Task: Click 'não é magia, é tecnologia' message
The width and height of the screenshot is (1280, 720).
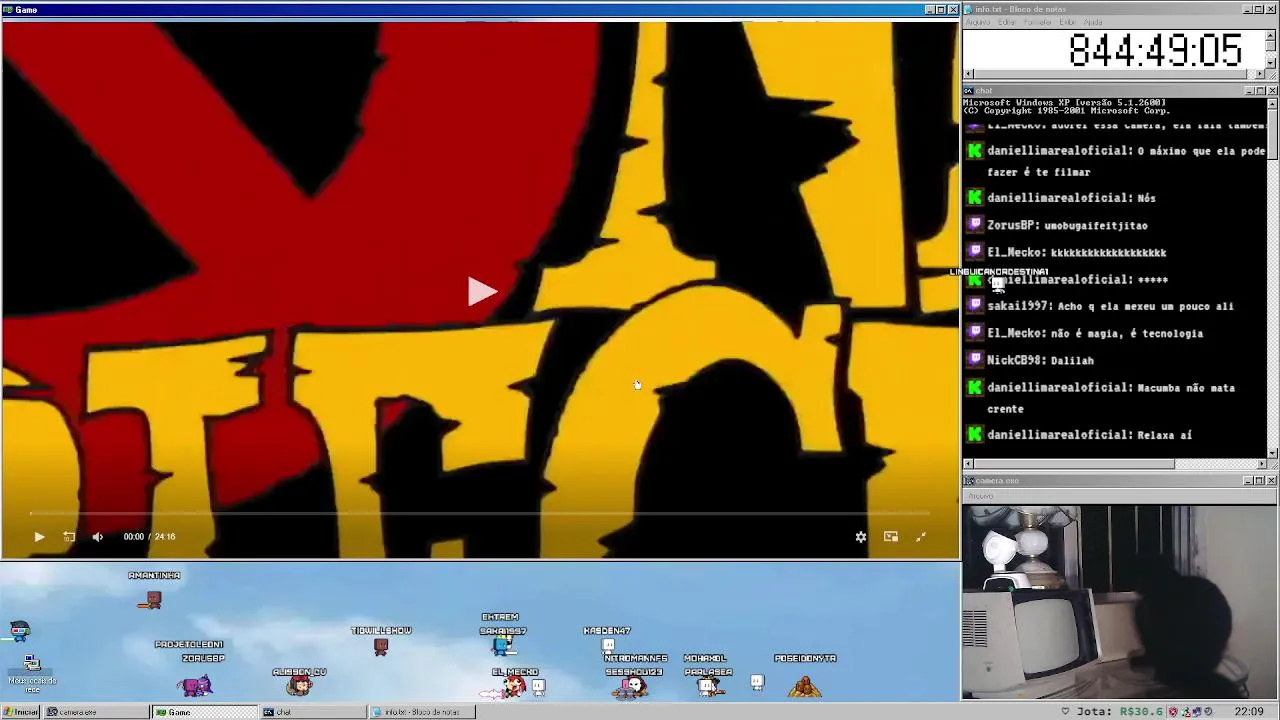Action: click(1127, 334)
